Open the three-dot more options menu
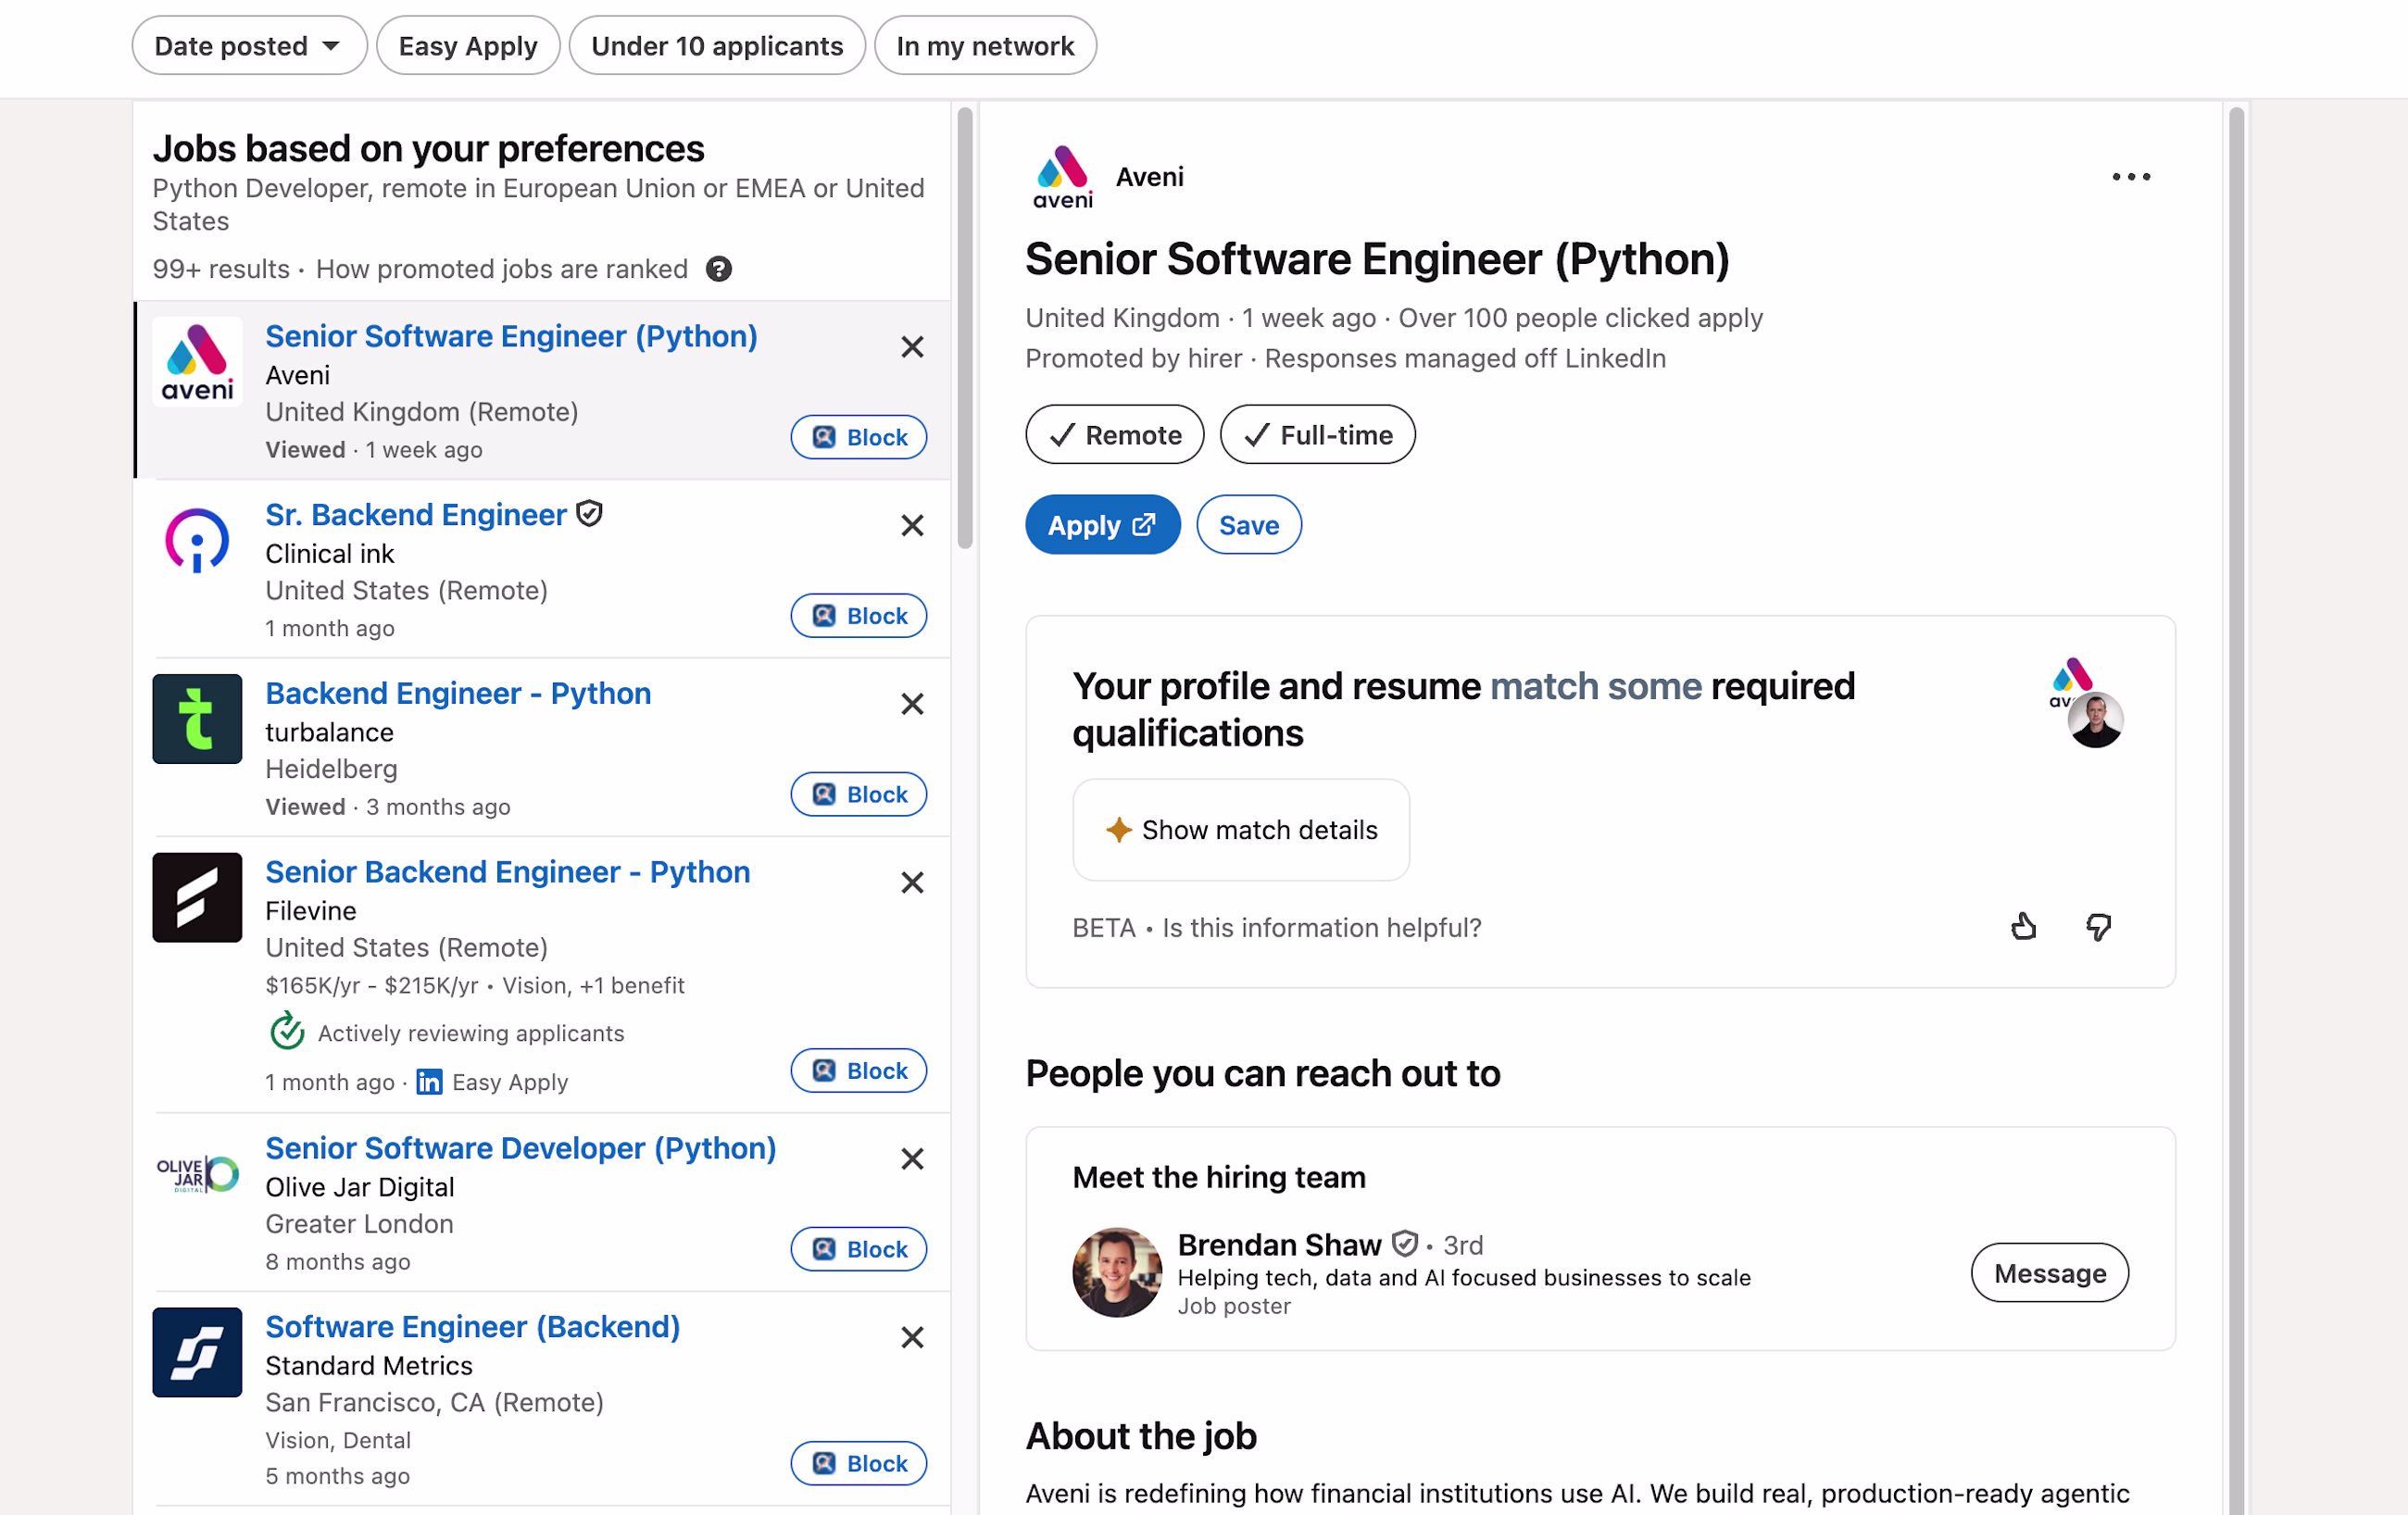 (x=2131, y=177)
